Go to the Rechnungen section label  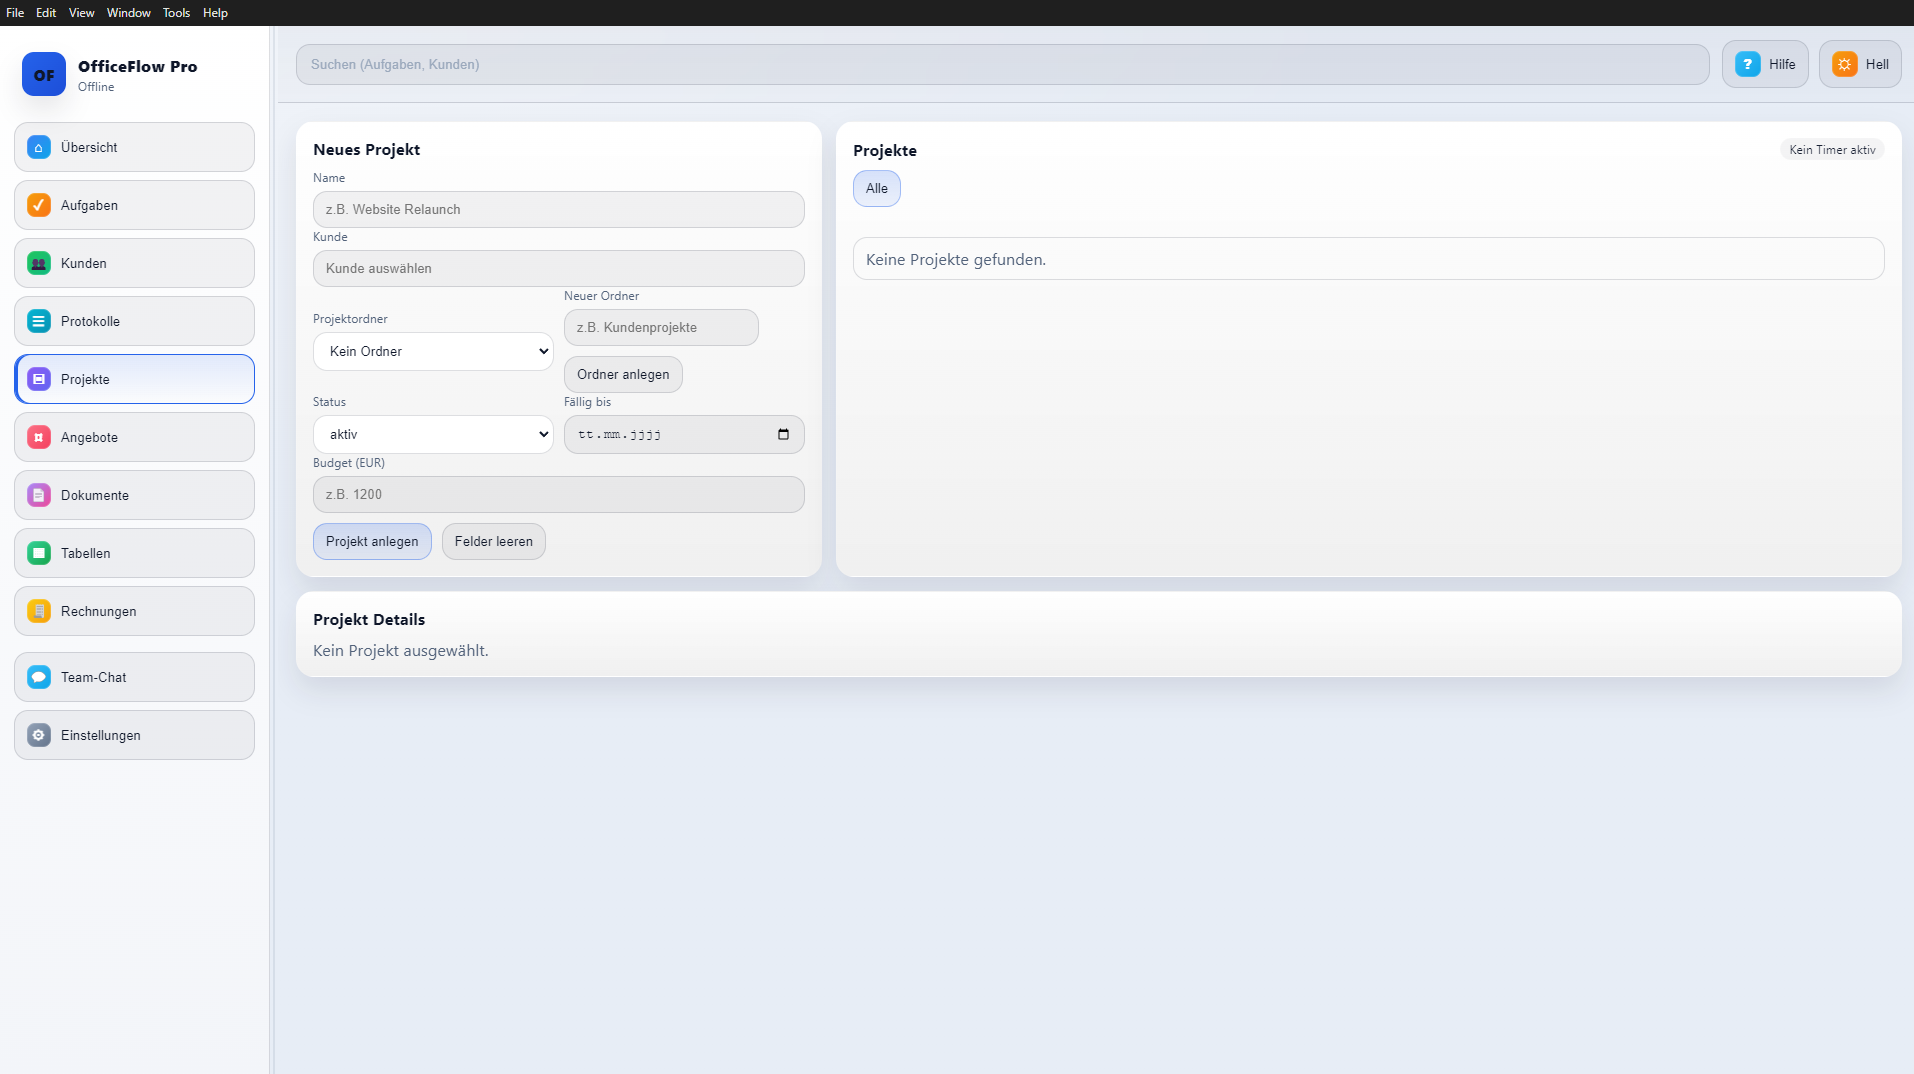[98, 611]
